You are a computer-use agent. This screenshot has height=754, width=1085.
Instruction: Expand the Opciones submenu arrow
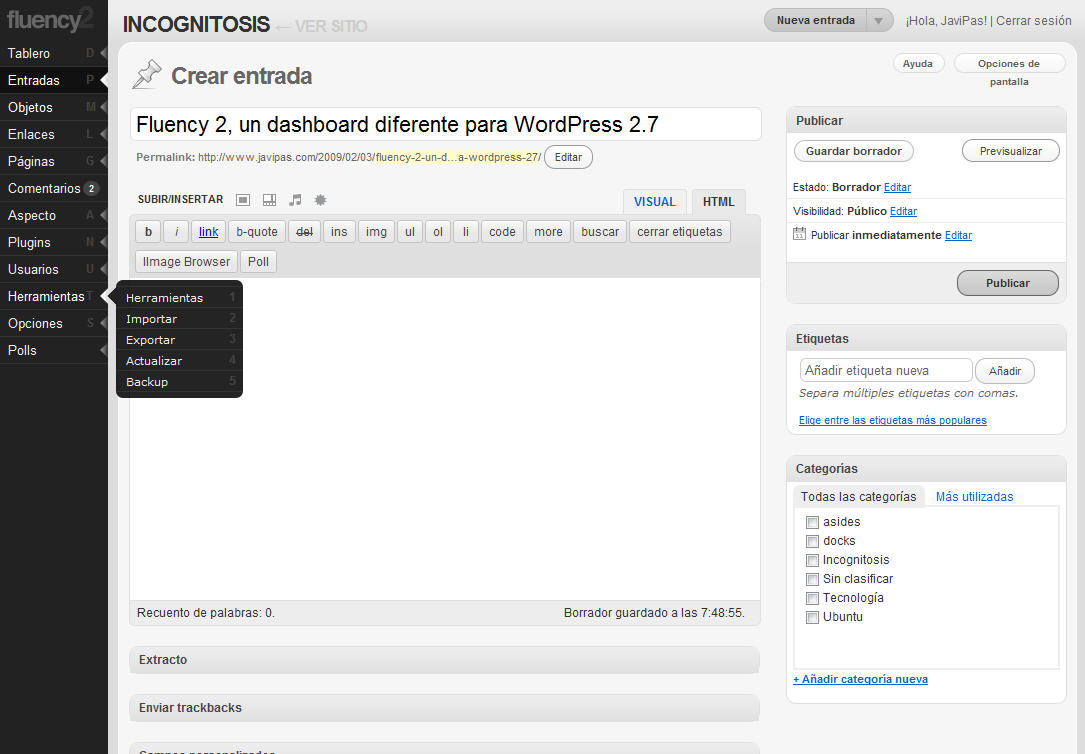(103, 323)
